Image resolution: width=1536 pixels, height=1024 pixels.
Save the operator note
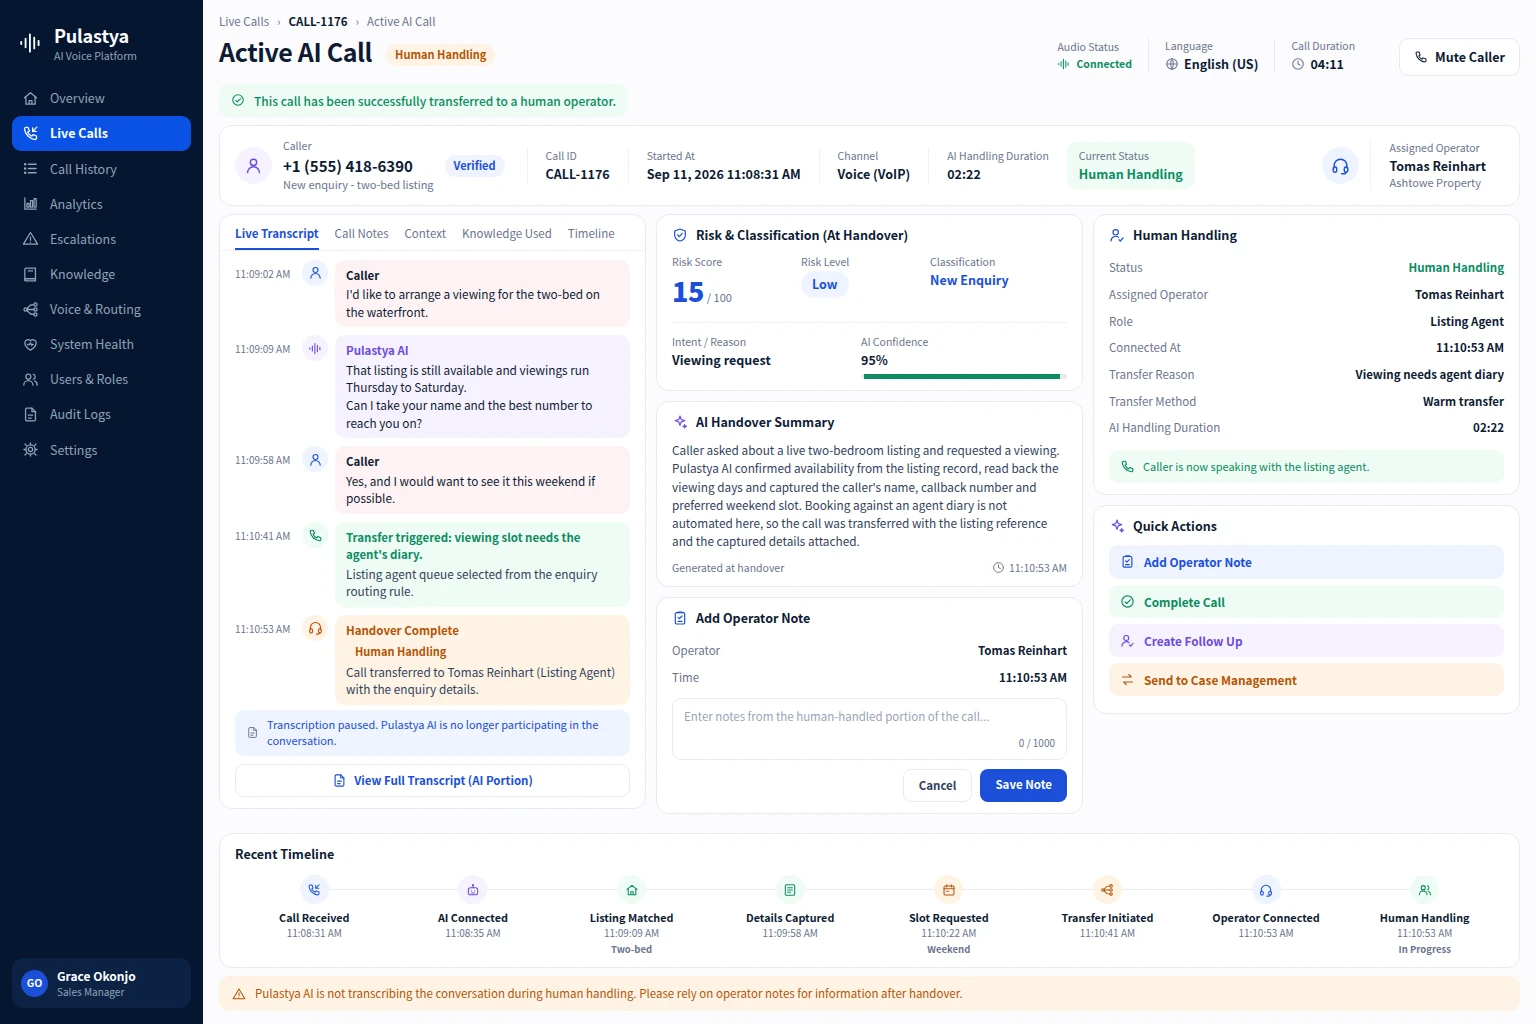1023,785
